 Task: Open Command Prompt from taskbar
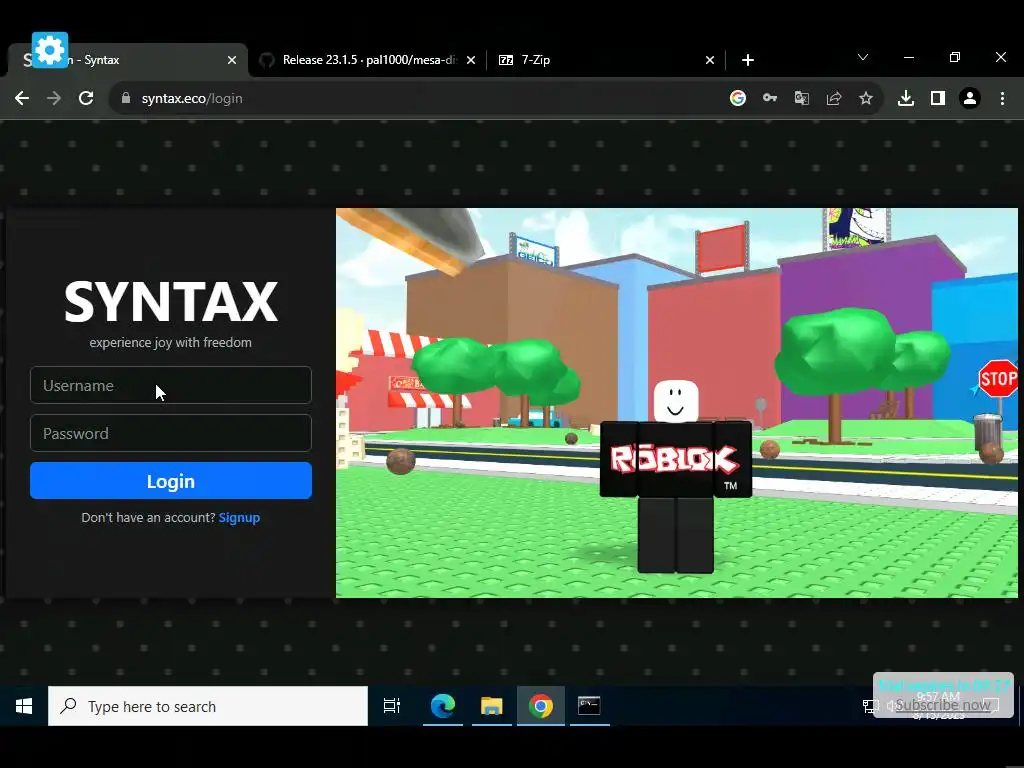pos(589,706)
